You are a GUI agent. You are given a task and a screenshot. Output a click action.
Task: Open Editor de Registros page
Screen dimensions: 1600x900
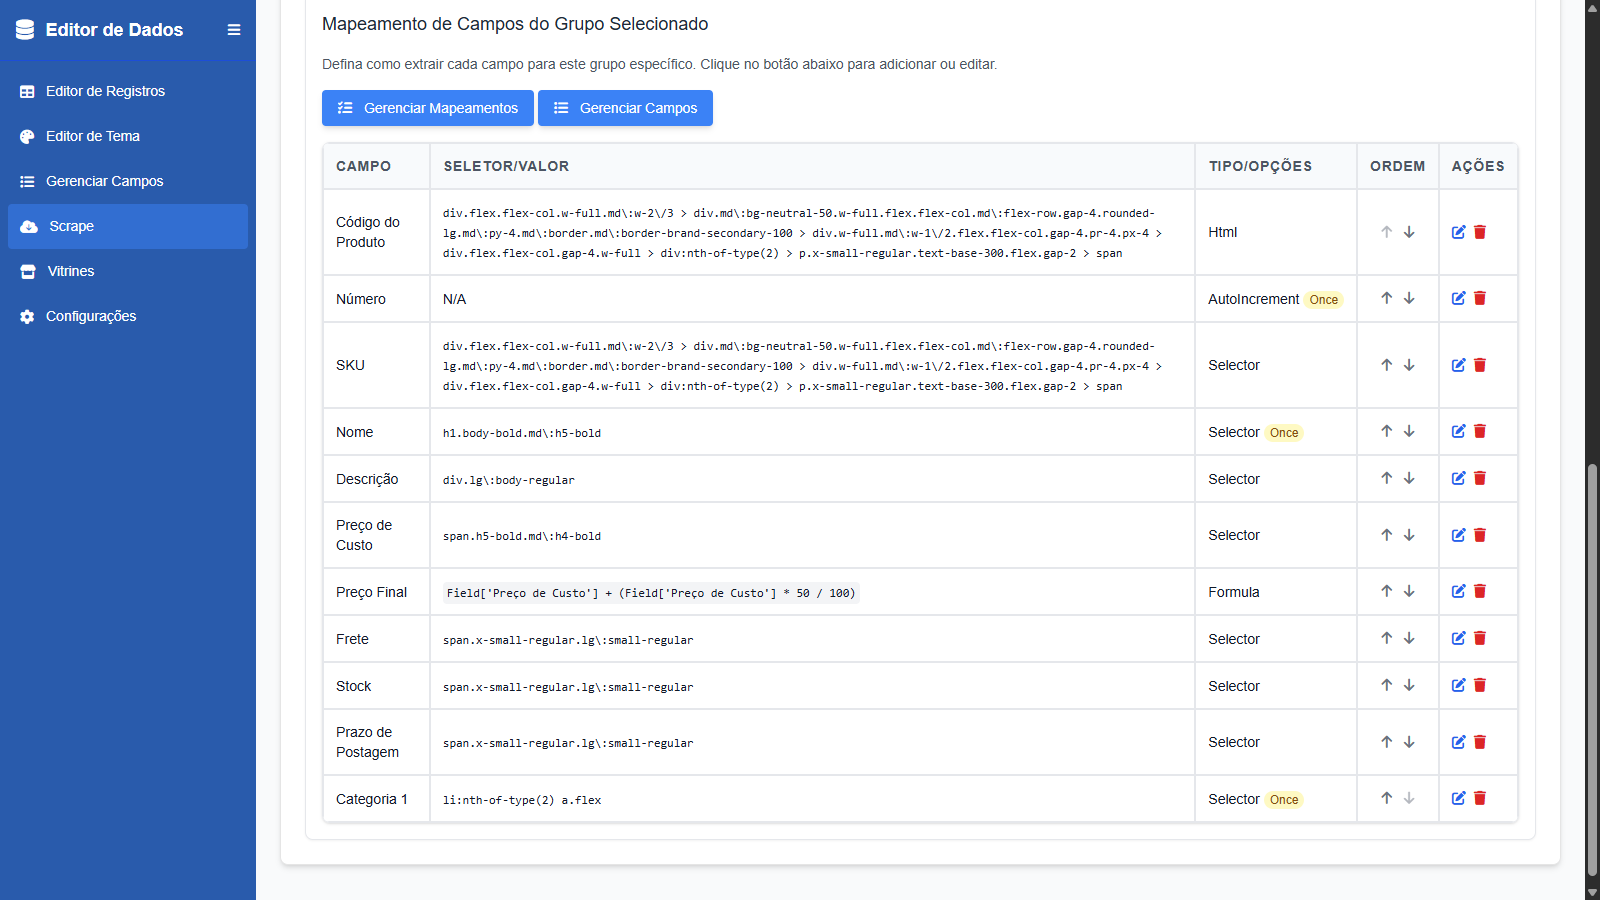pyautogui.click(x=105, y=91)
